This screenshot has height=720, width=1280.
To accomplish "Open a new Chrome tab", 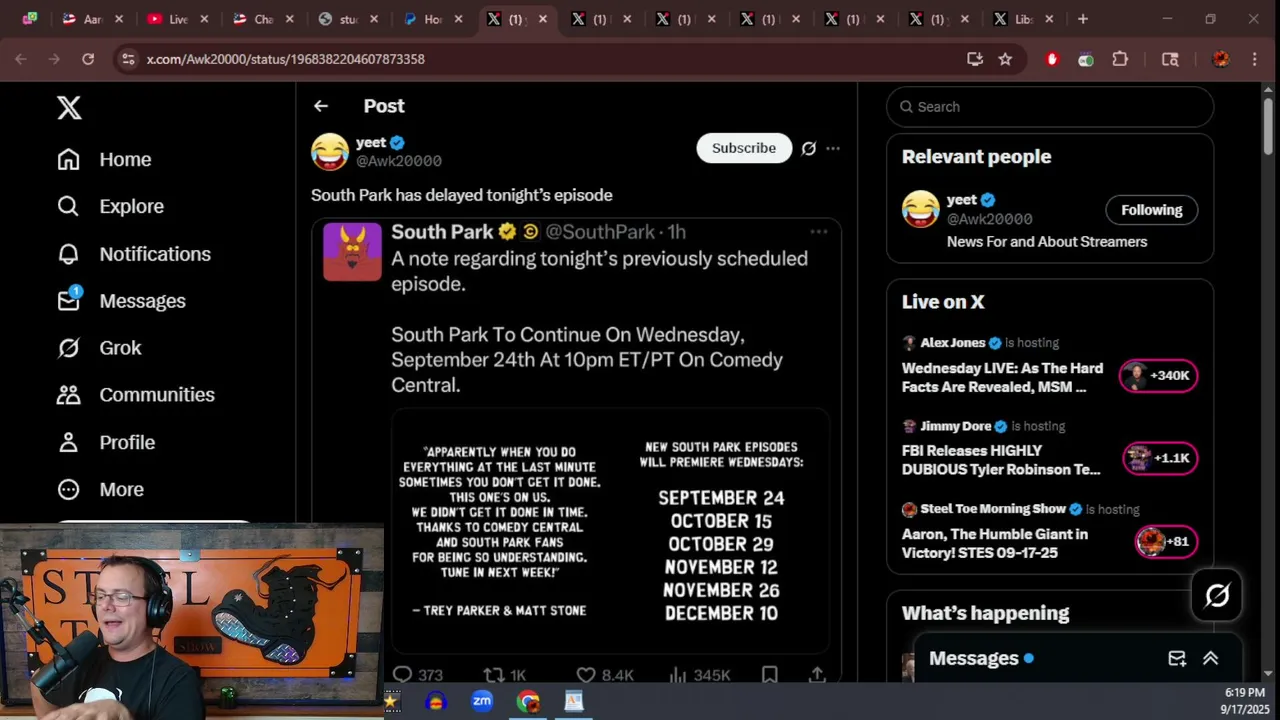I will [x=1082, y=19].
